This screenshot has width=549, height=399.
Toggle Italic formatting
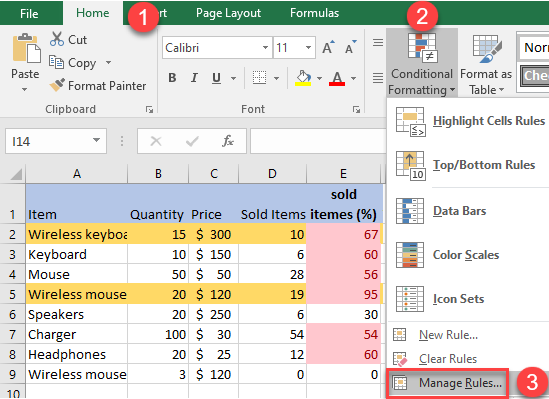pyautogui.click(x=194, y=78)
